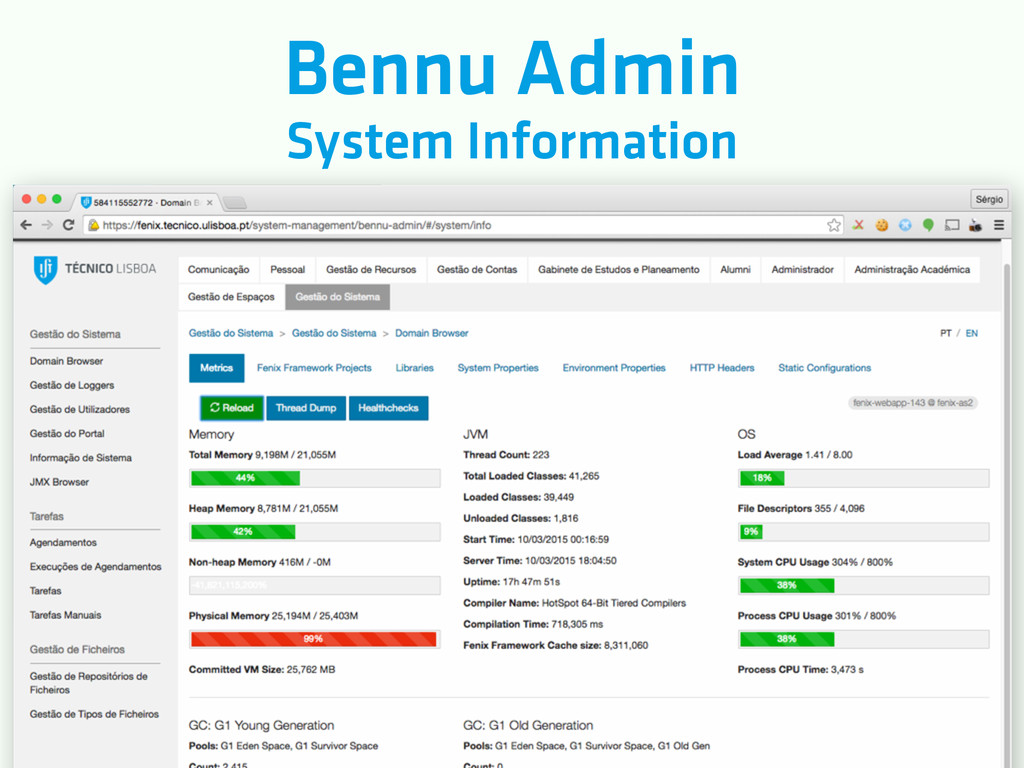
Task: Open Domain Browser in sidebar
Action: 67,361
